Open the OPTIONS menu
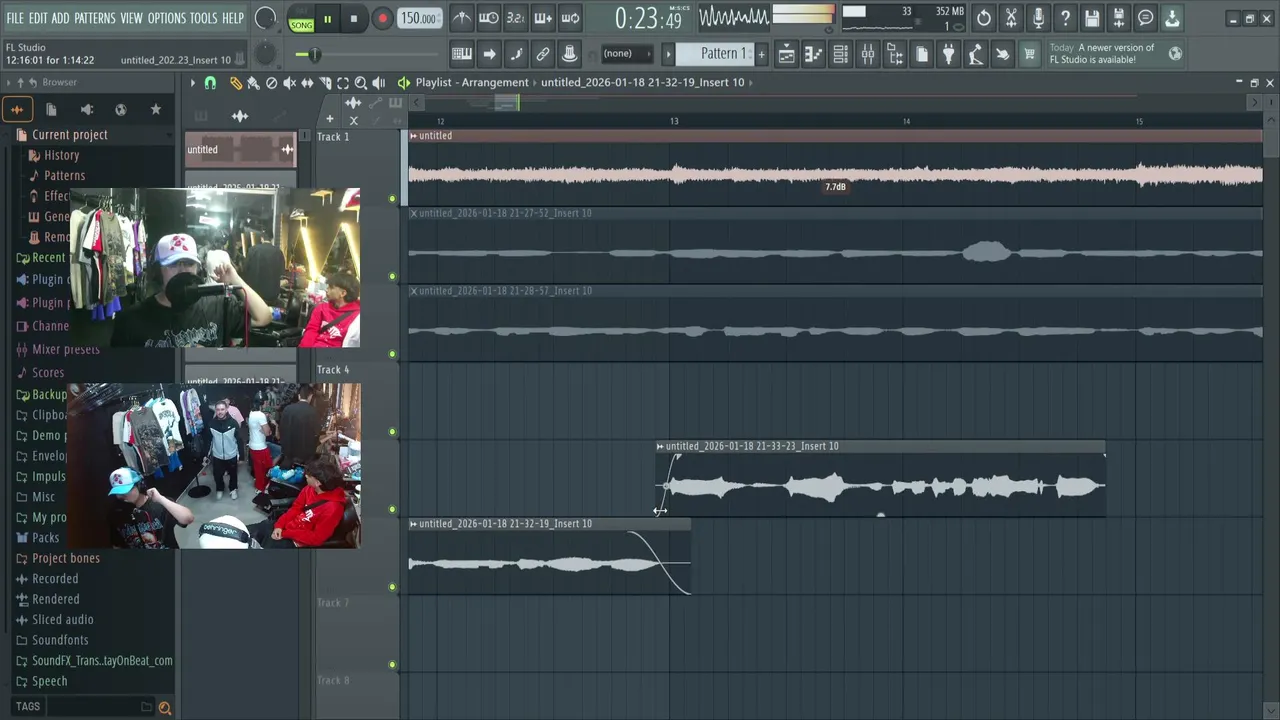Viewport: 1280px width, 720px height. click(167, 18)
